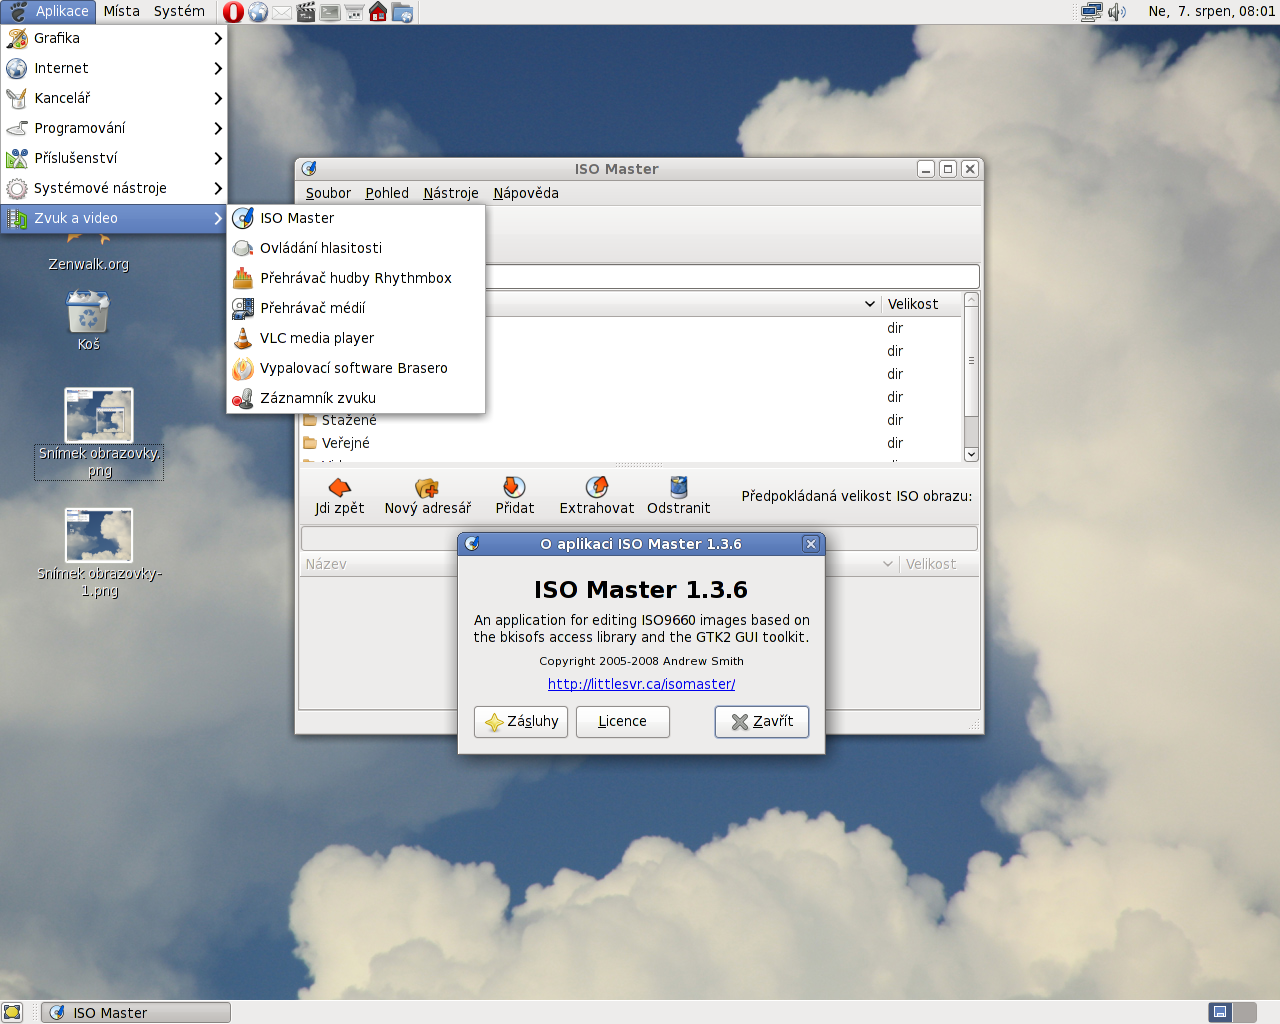Launch Přehrávač hudby Rhythmbox
1280x1024 pixels.
click(x=356, y=278)
